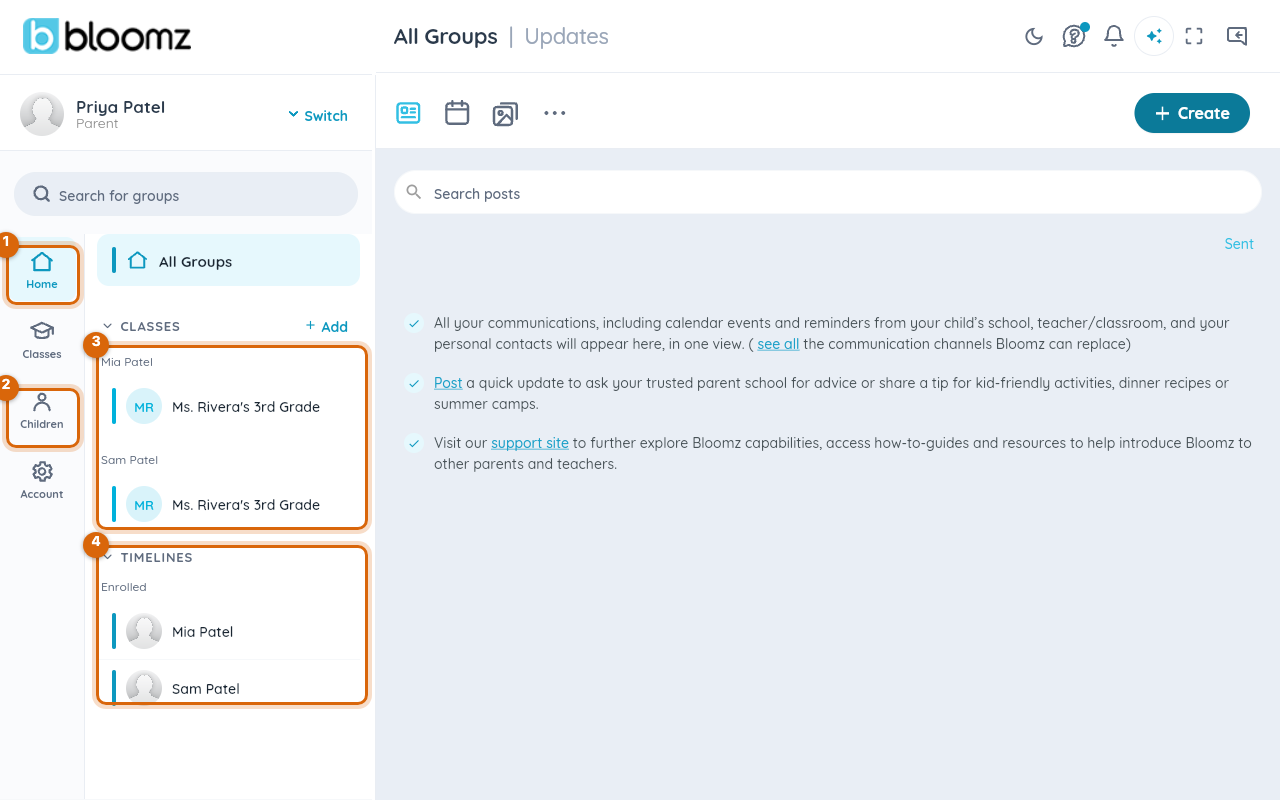Image resolution: width=1280 pixels, height=800 pixels.
Task: Show the updates feed view
Action: coord(408,113)
